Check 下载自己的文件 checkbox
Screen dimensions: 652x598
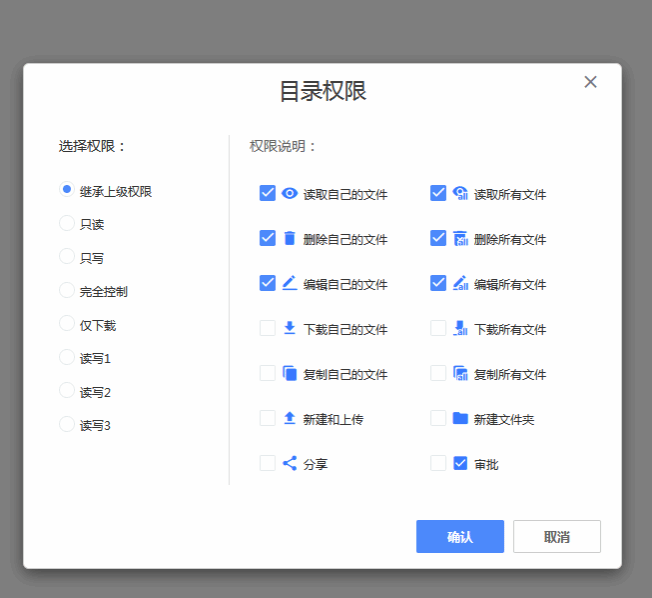pyautogui.click(x=267, y=328)
